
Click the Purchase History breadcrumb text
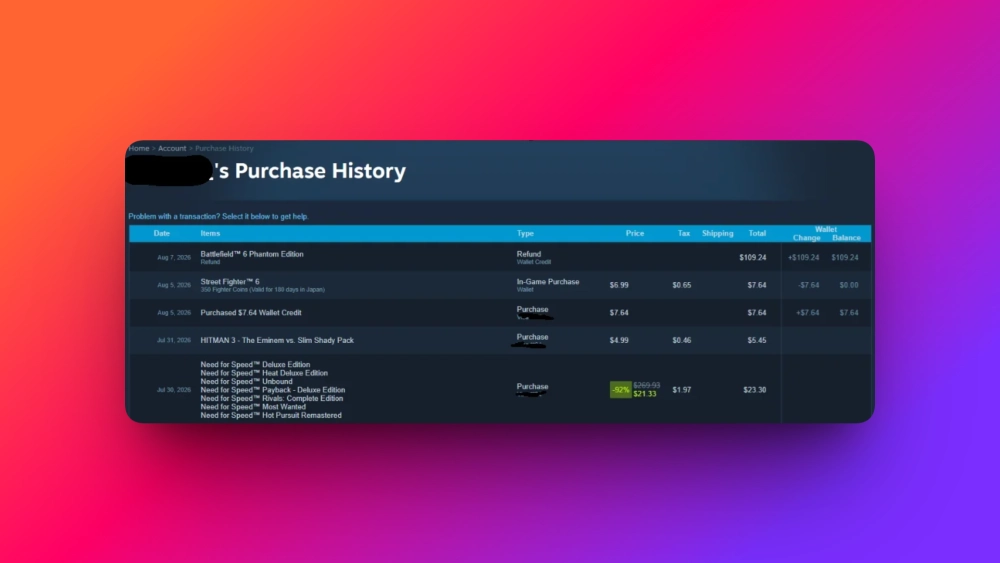224,148
